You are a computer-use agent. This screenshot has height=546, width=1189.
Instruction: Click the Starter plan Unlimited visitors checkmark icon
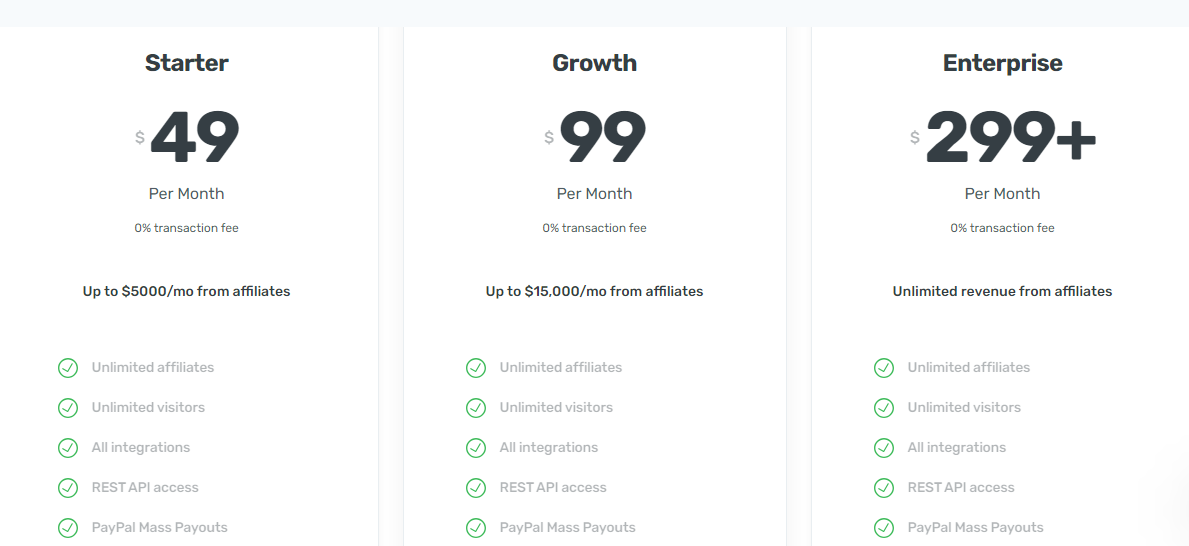(x=68, y=408)
